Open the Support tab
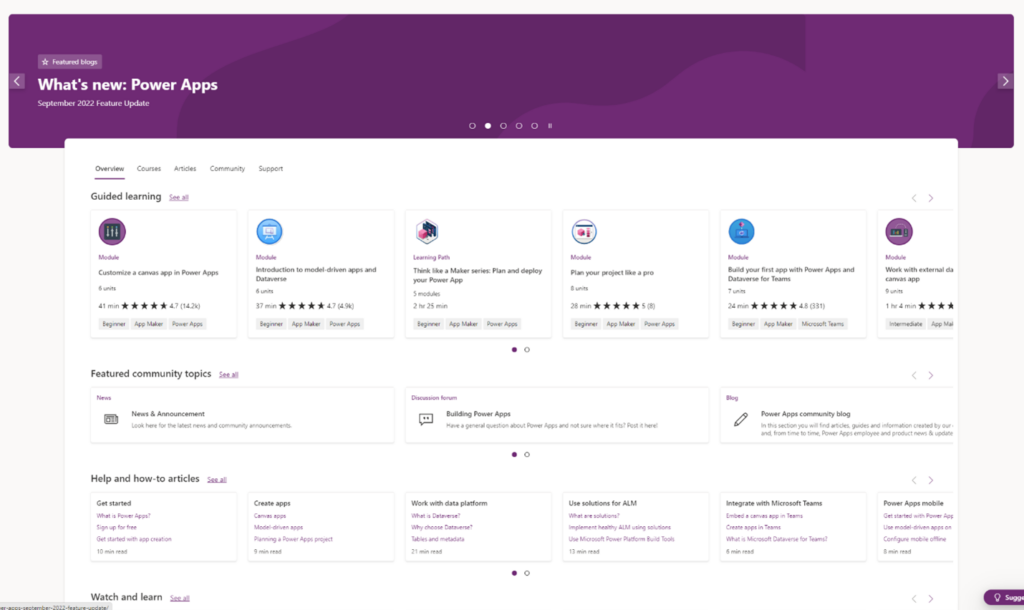 coord(270,168)
